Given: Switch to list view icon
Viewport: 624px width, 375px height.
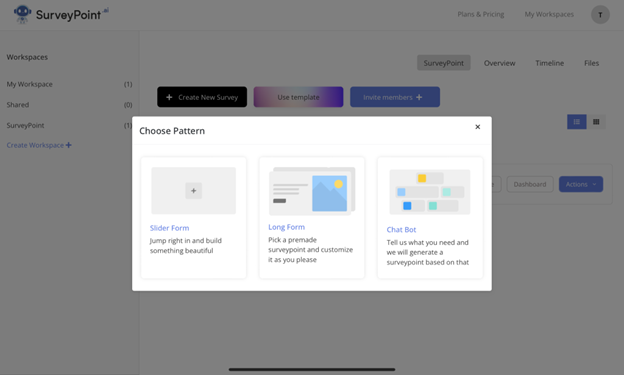Looking at the screenshot, I should [577, 122].
